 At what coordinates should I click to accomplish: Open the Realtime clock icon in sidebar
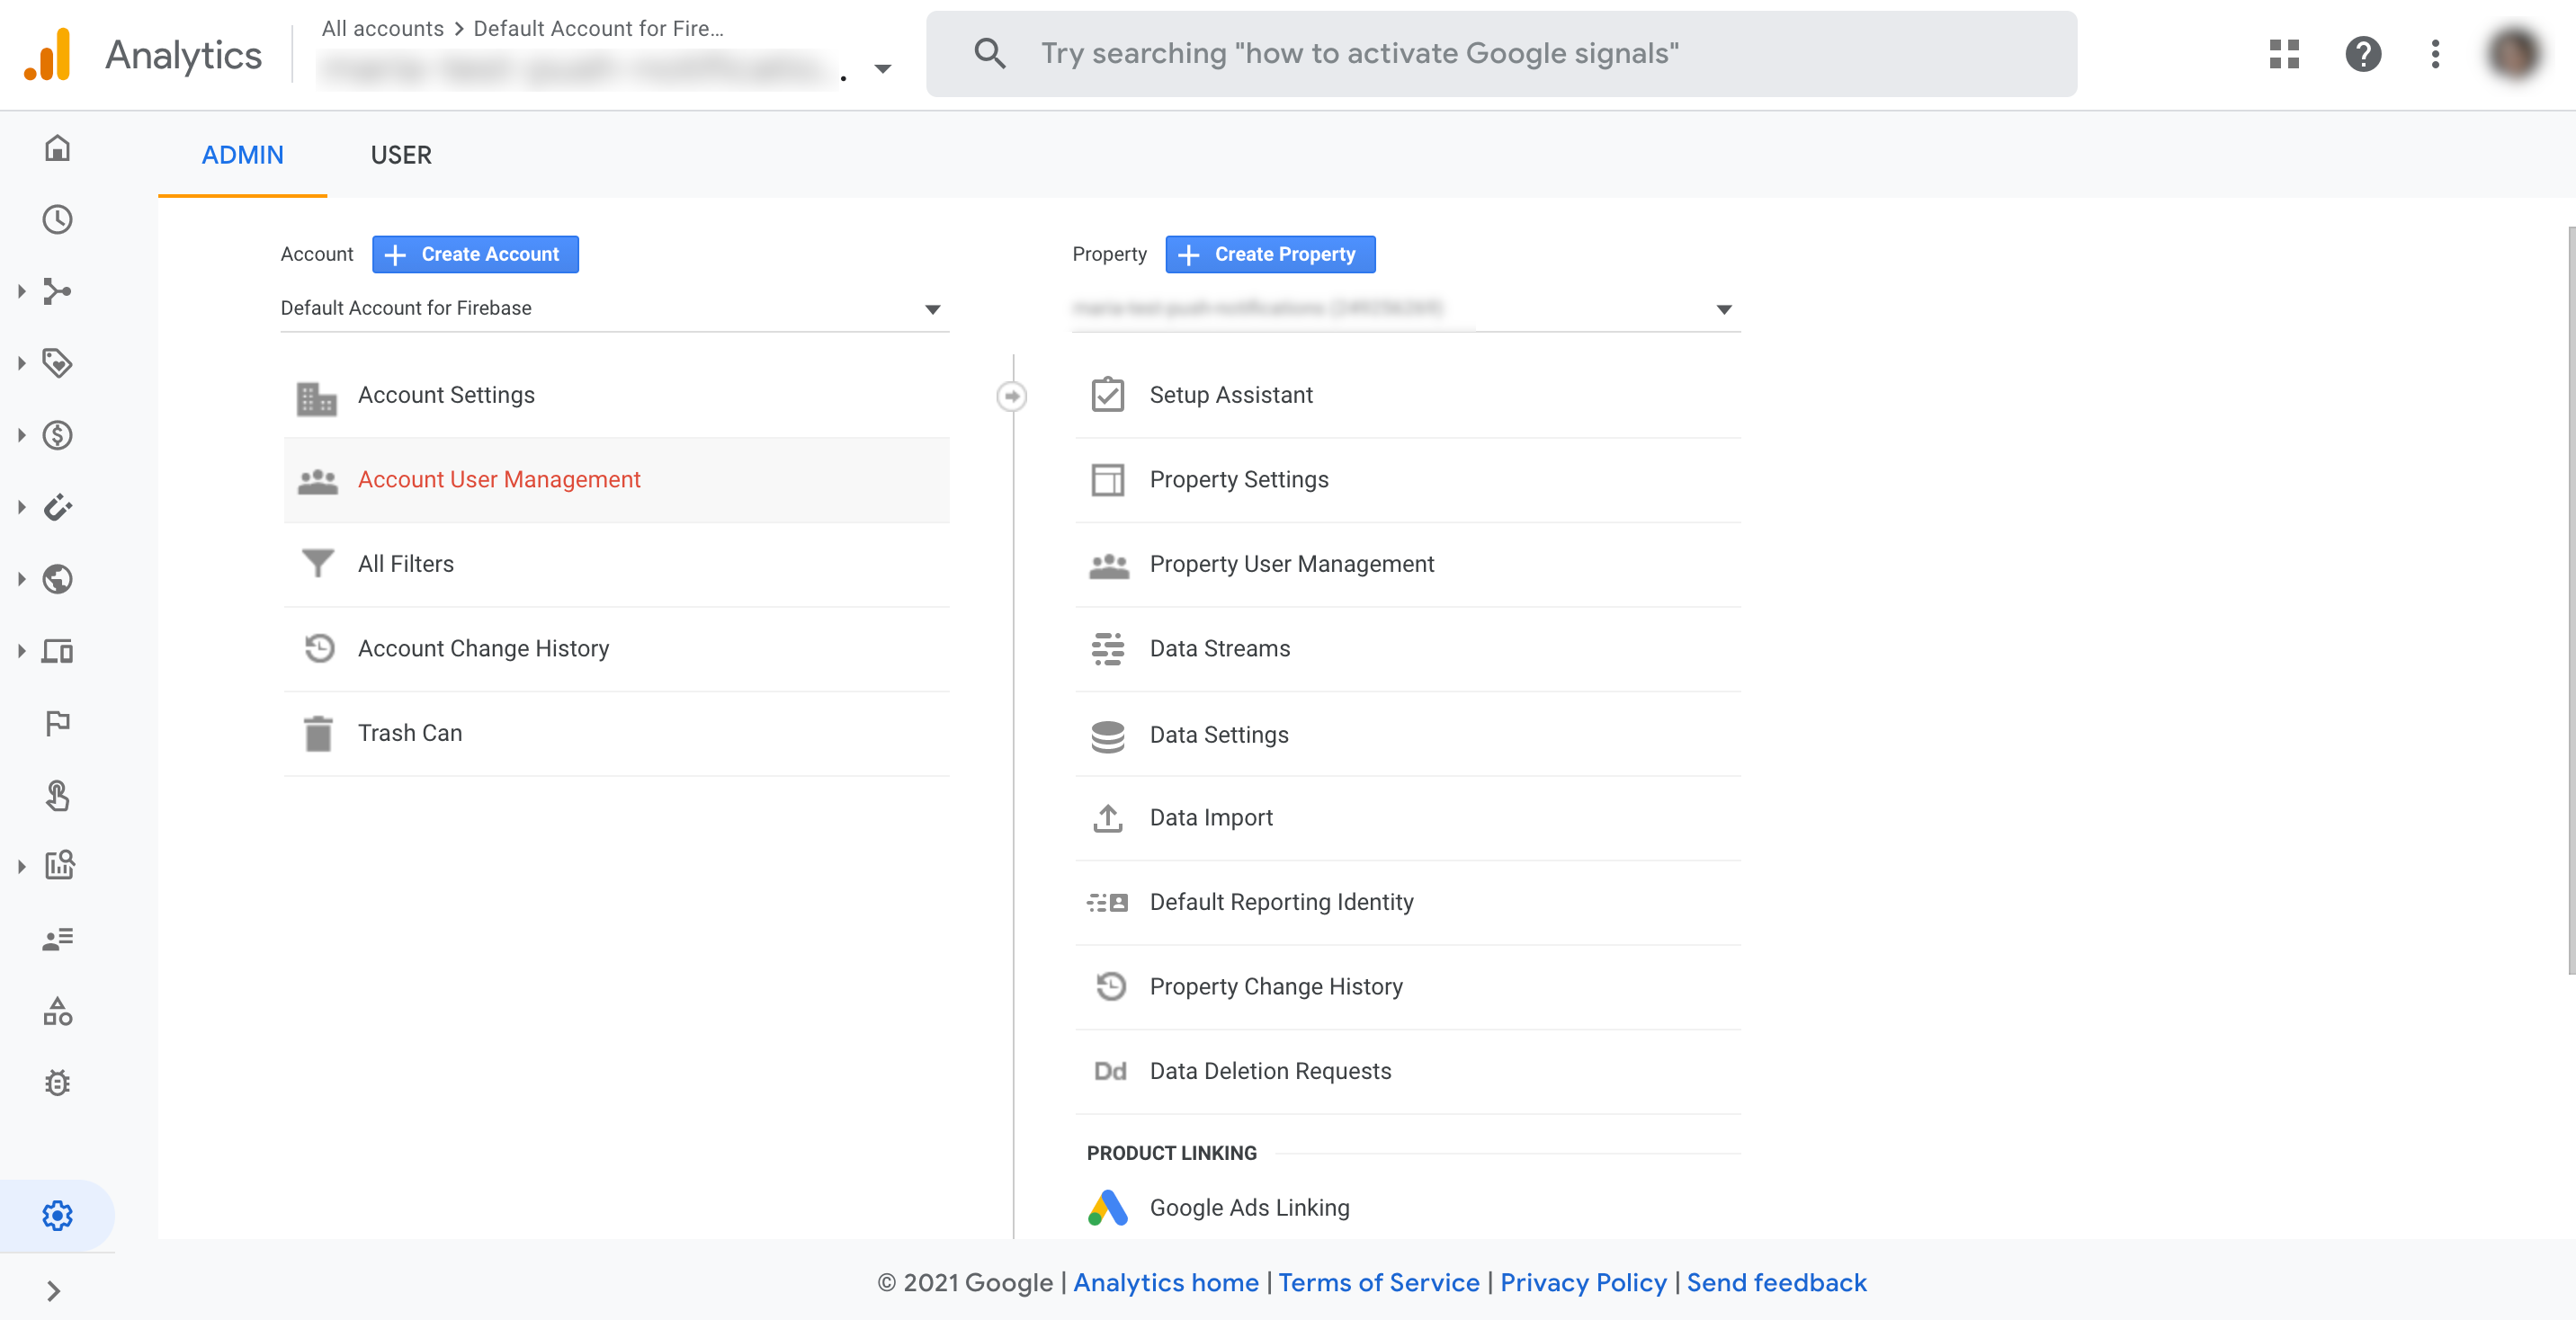[57, 220]
